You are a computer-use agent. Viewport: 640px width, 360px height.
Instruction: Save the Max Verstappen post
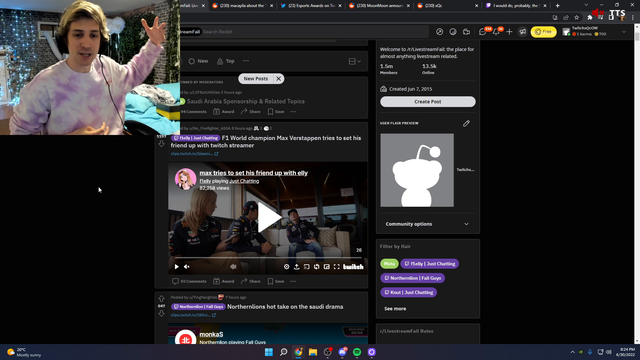(x=276, y=281)
